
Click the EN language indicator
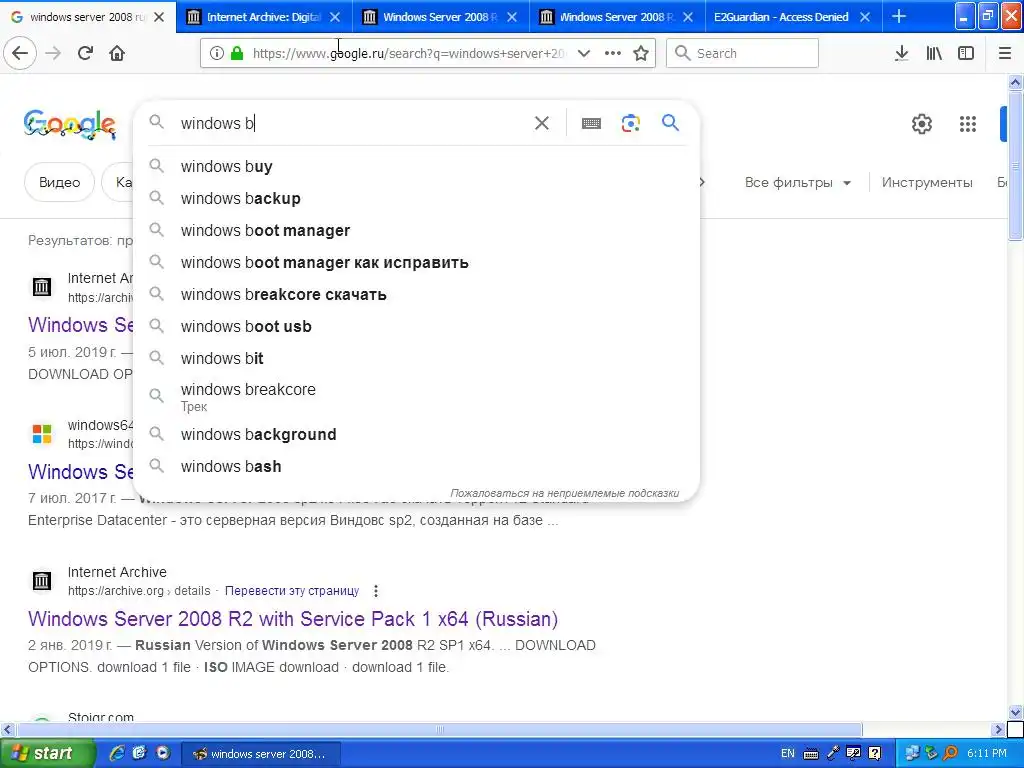point(788,753)
